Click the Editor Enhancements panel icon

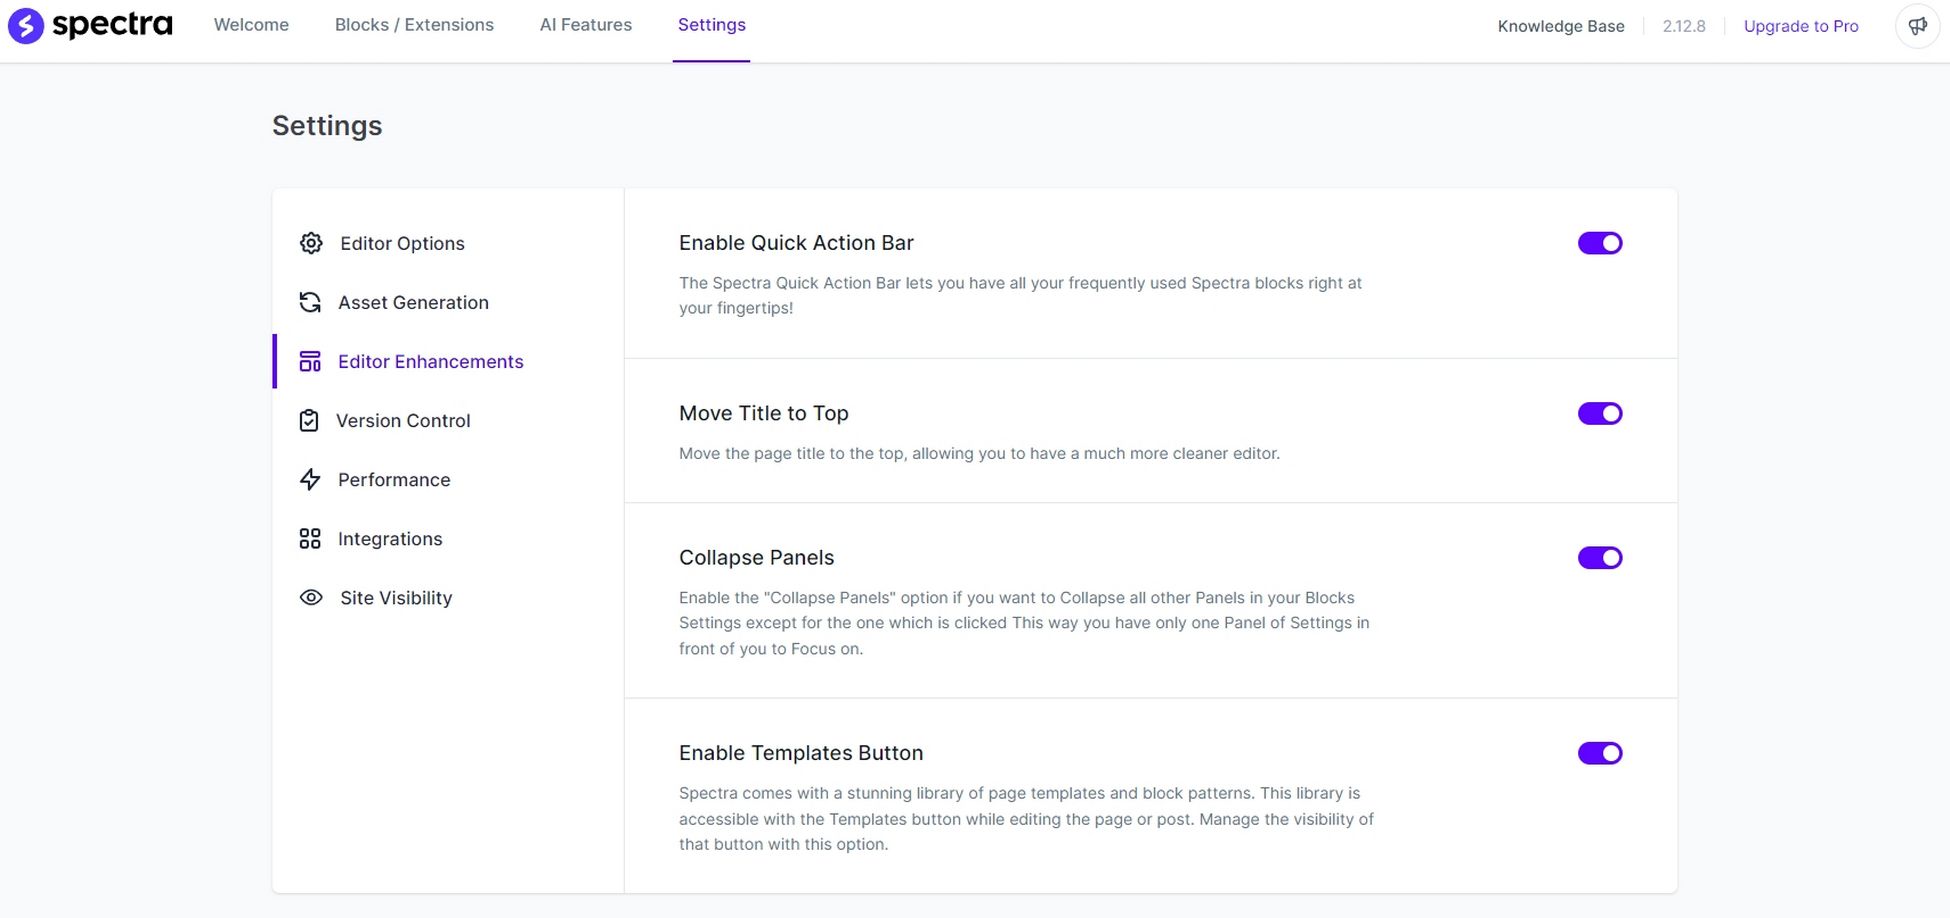coord(310,361)
